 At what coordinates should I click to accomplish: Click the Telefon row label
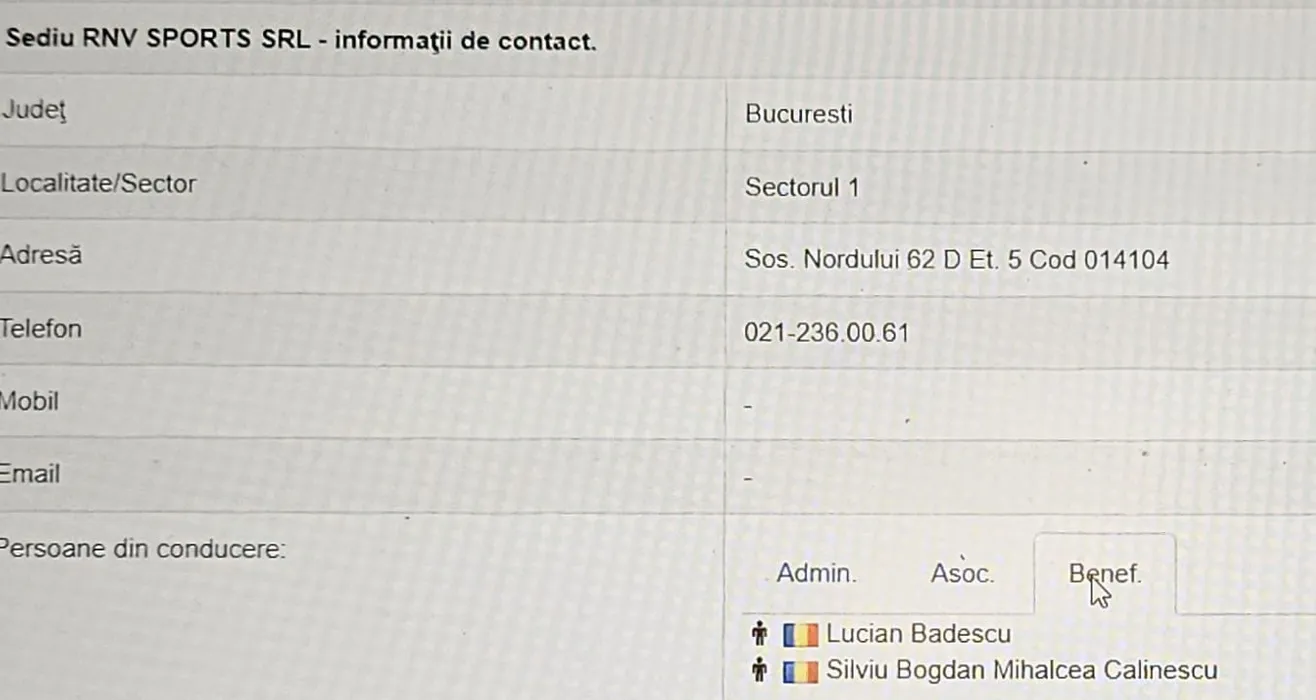point(41,328)
